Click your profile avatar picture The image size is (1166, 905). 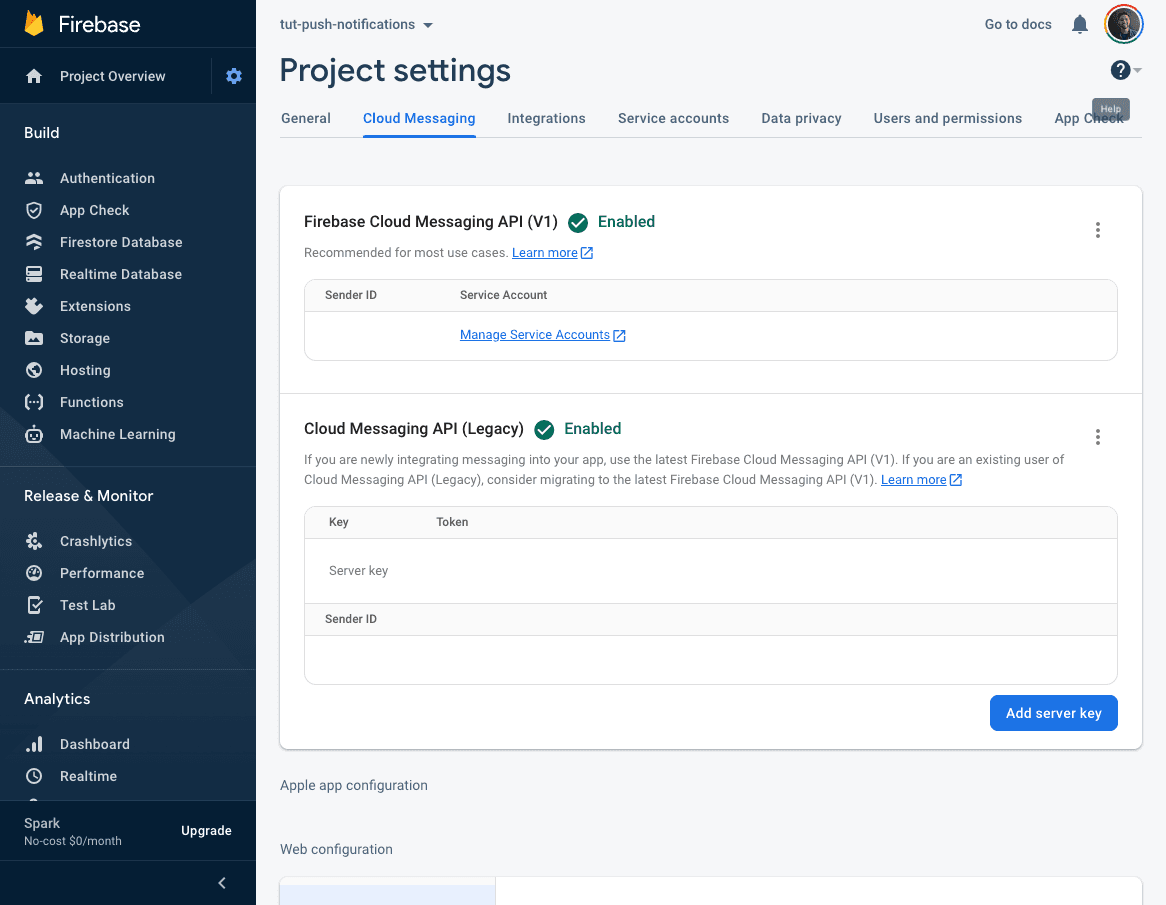tap(1123, 24)
